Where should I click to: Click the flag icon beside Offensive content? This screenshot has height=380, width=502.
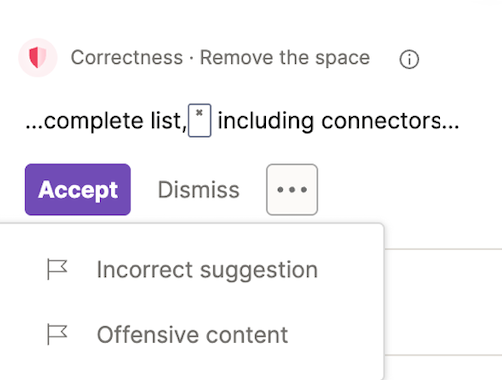pyautogui.click(x=57, y=334)
